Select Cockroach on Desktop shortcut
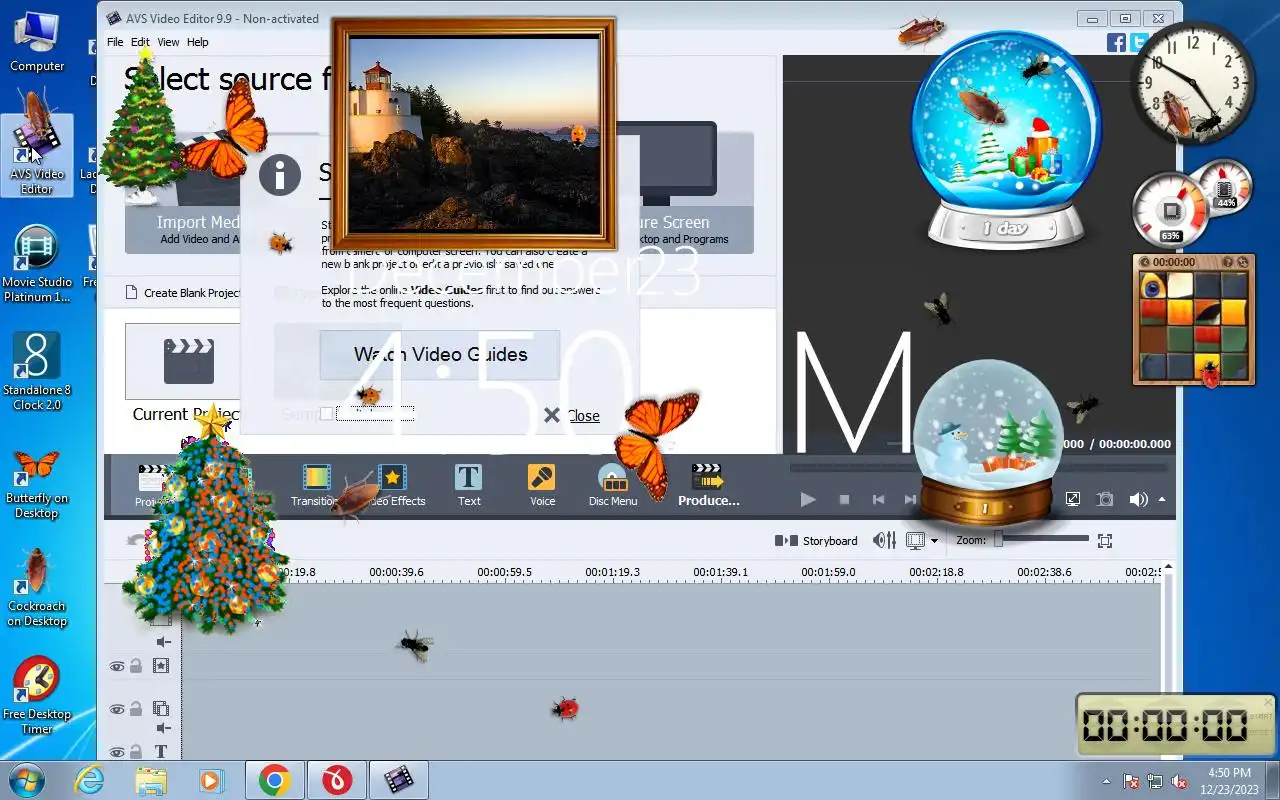1280x800 pixels. [x=37, y=589]
